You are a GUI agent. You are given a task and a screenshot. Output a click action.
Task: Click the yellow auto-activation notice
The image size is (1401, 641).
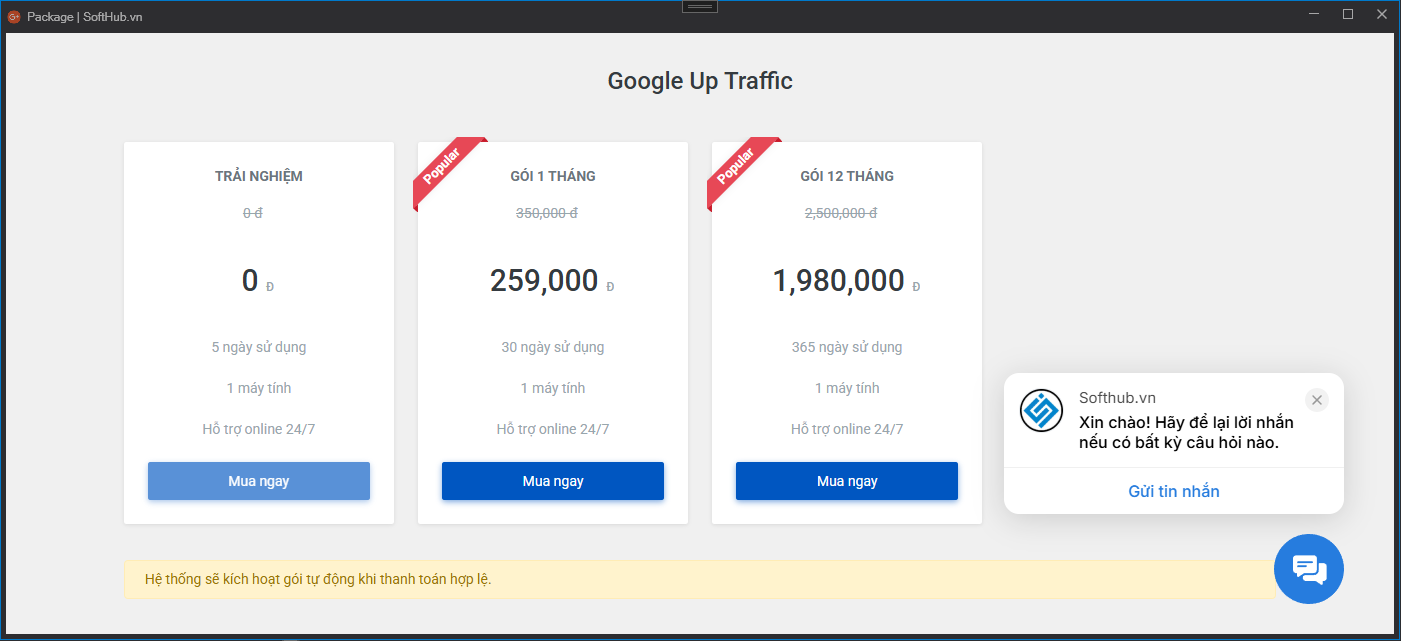click(700, 579)
